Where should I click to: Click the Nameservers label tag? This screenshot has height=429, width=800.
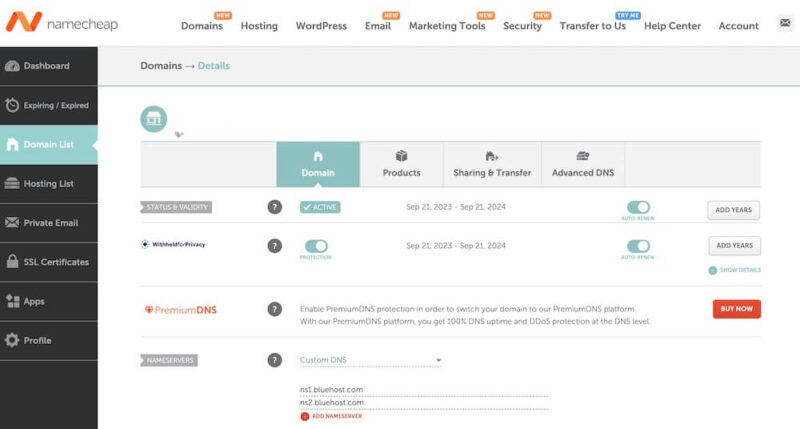pyautogui.click(x=169, y=360)
